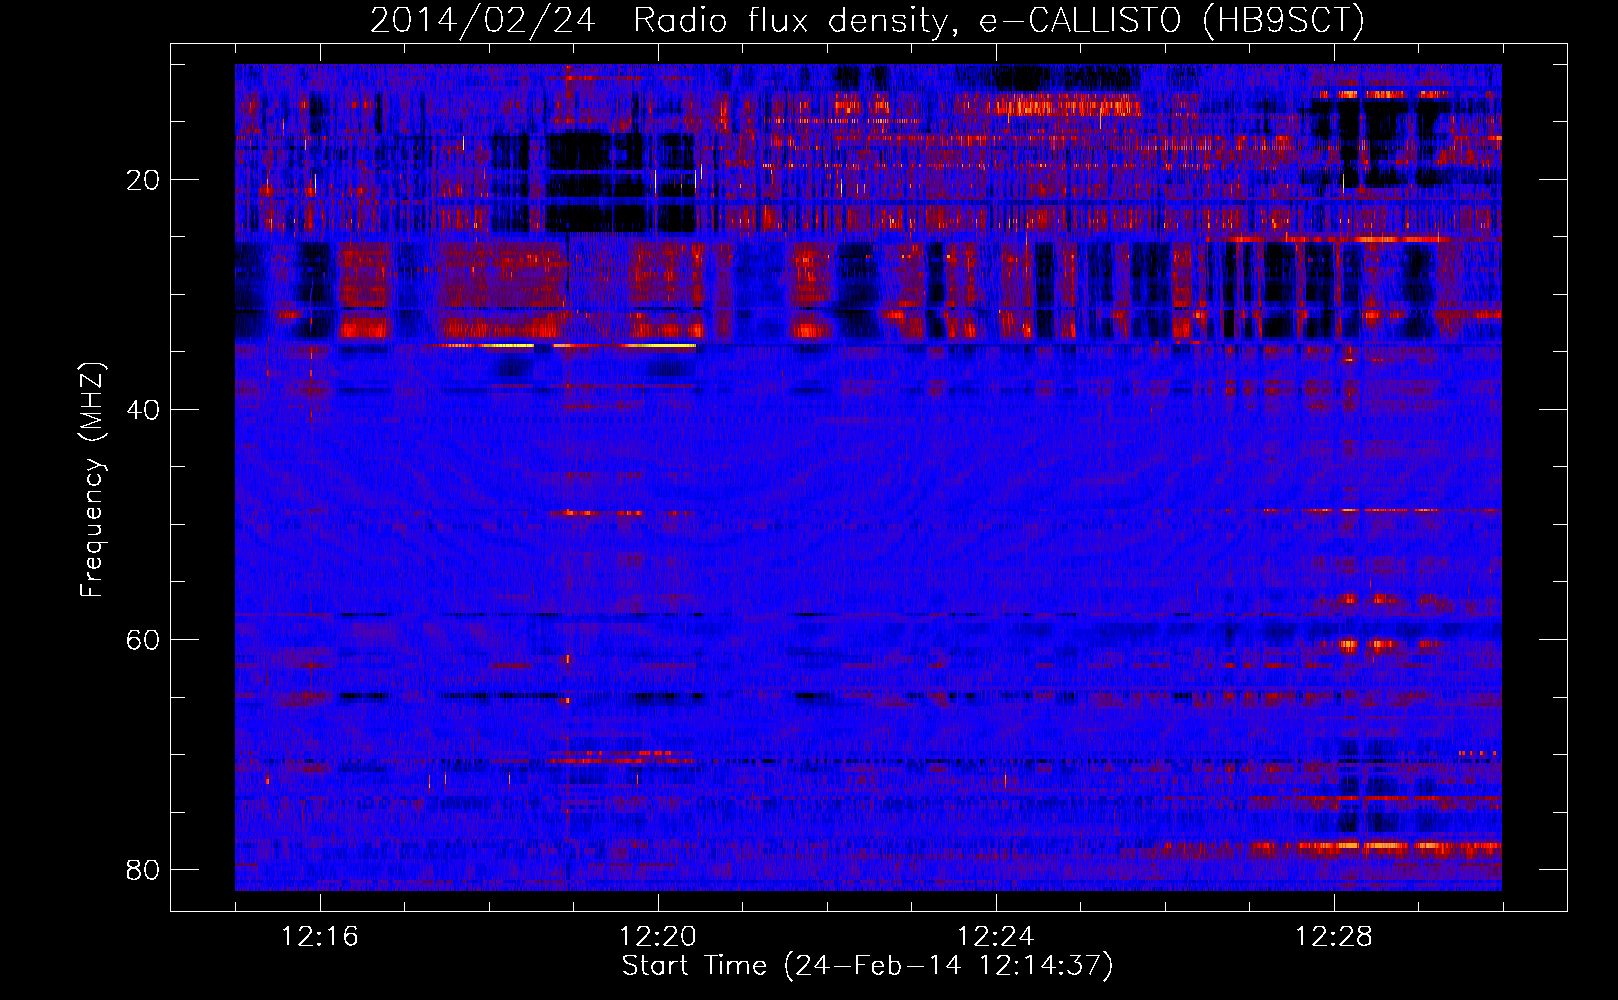
Task: Click the 'Frequency (MHZ)' axis label
Action: (92, 480)
